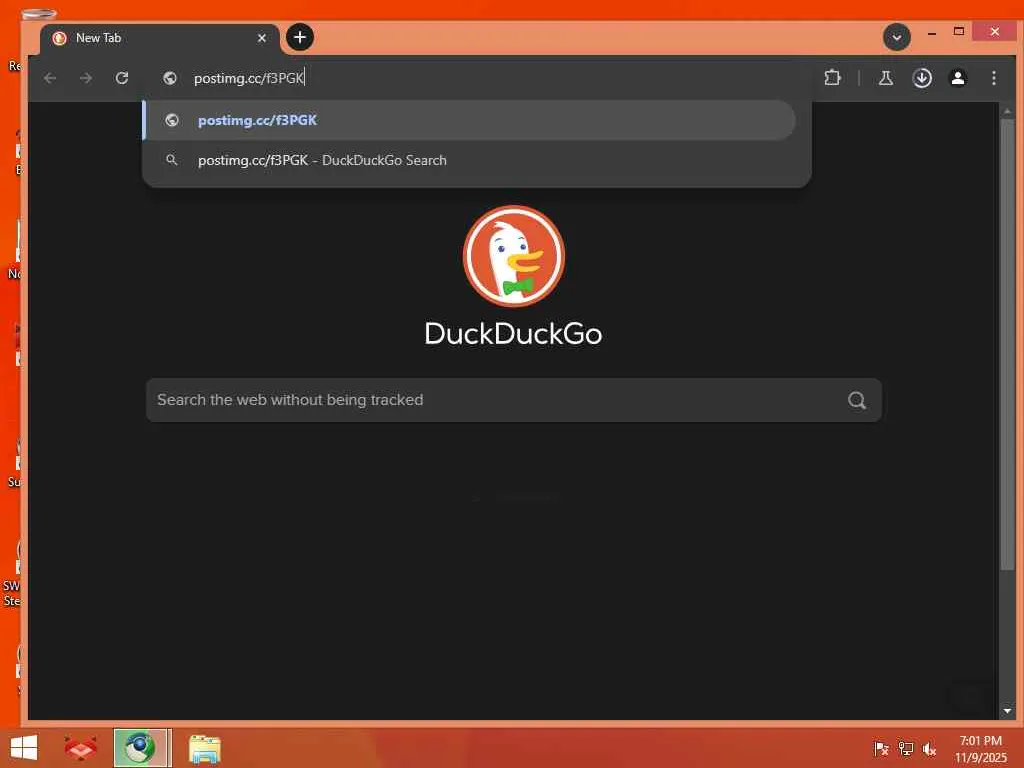
Task: Click the search web without being tracked field
Action: pos(513,400)
